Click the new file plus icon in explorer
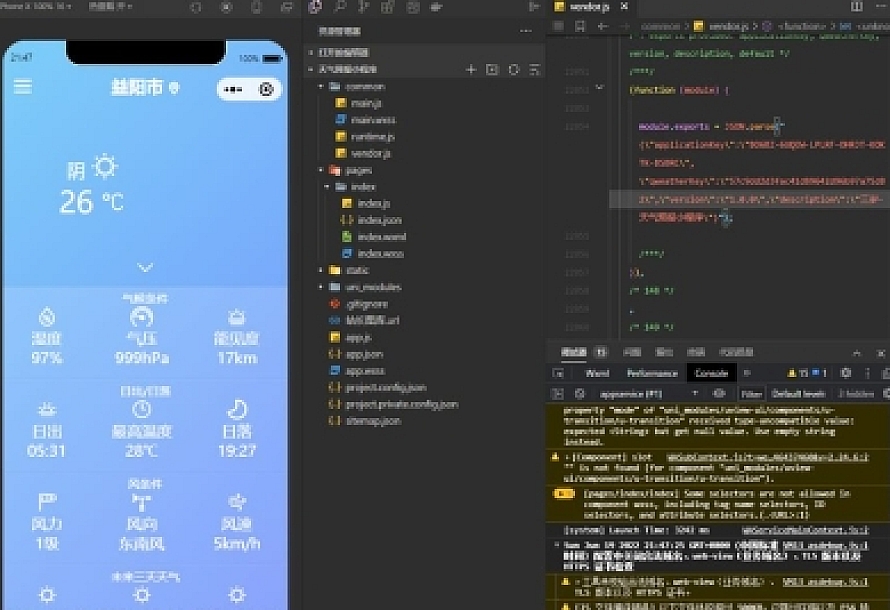This screenshot has height=610, width=890. [x=471, y=70]
